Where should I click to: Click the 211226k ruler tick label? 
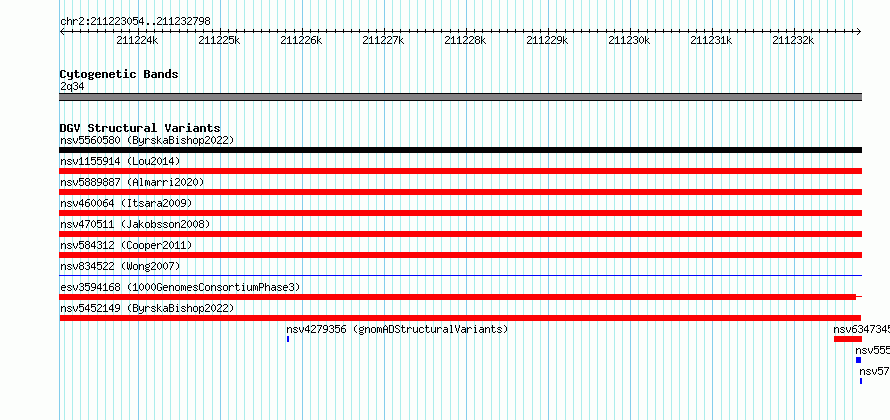(x=301, y=40)
